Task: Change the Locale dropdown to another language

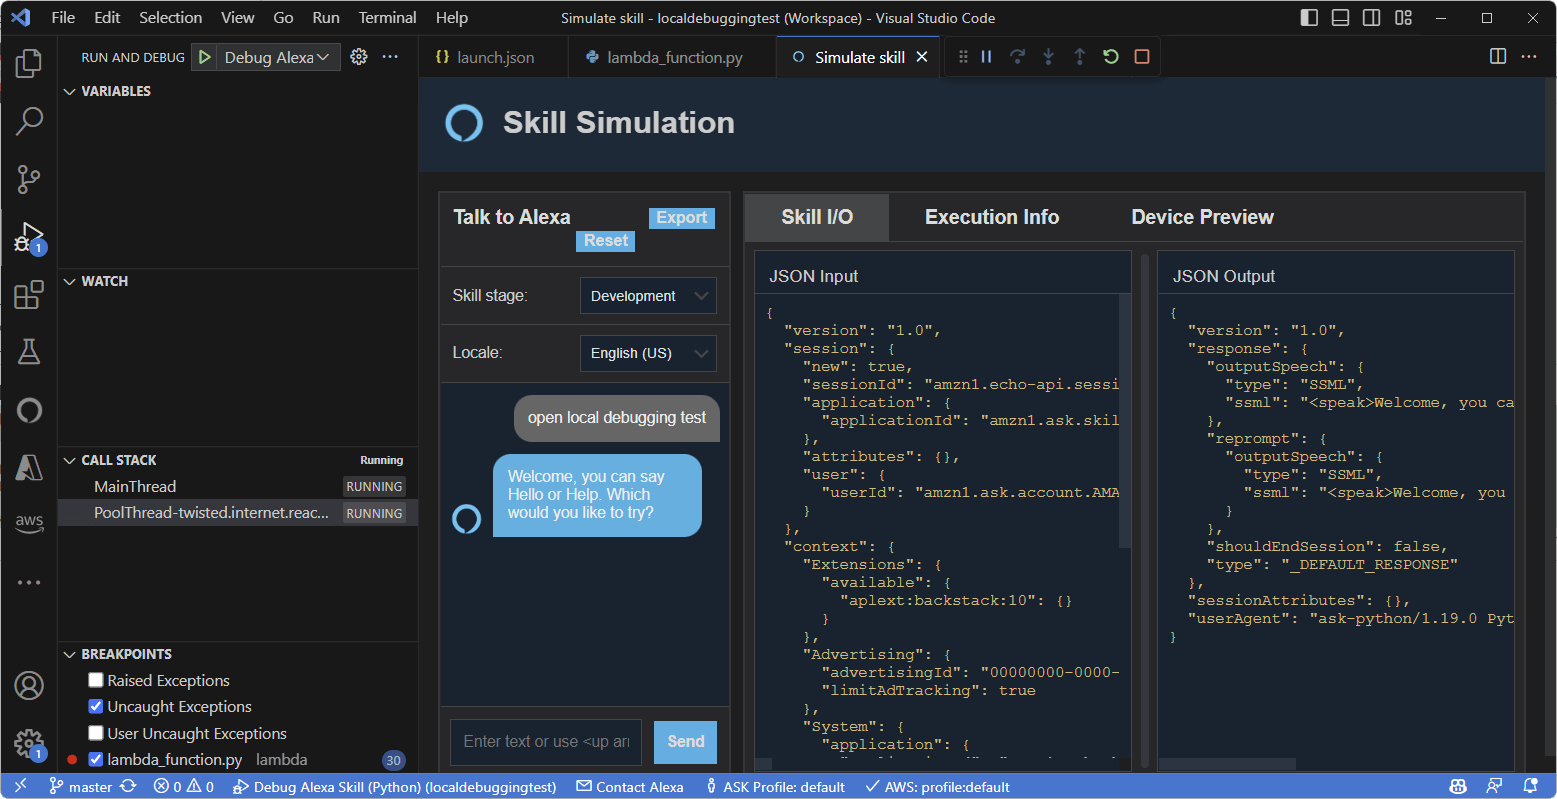Action: click(x=648, y=353)
